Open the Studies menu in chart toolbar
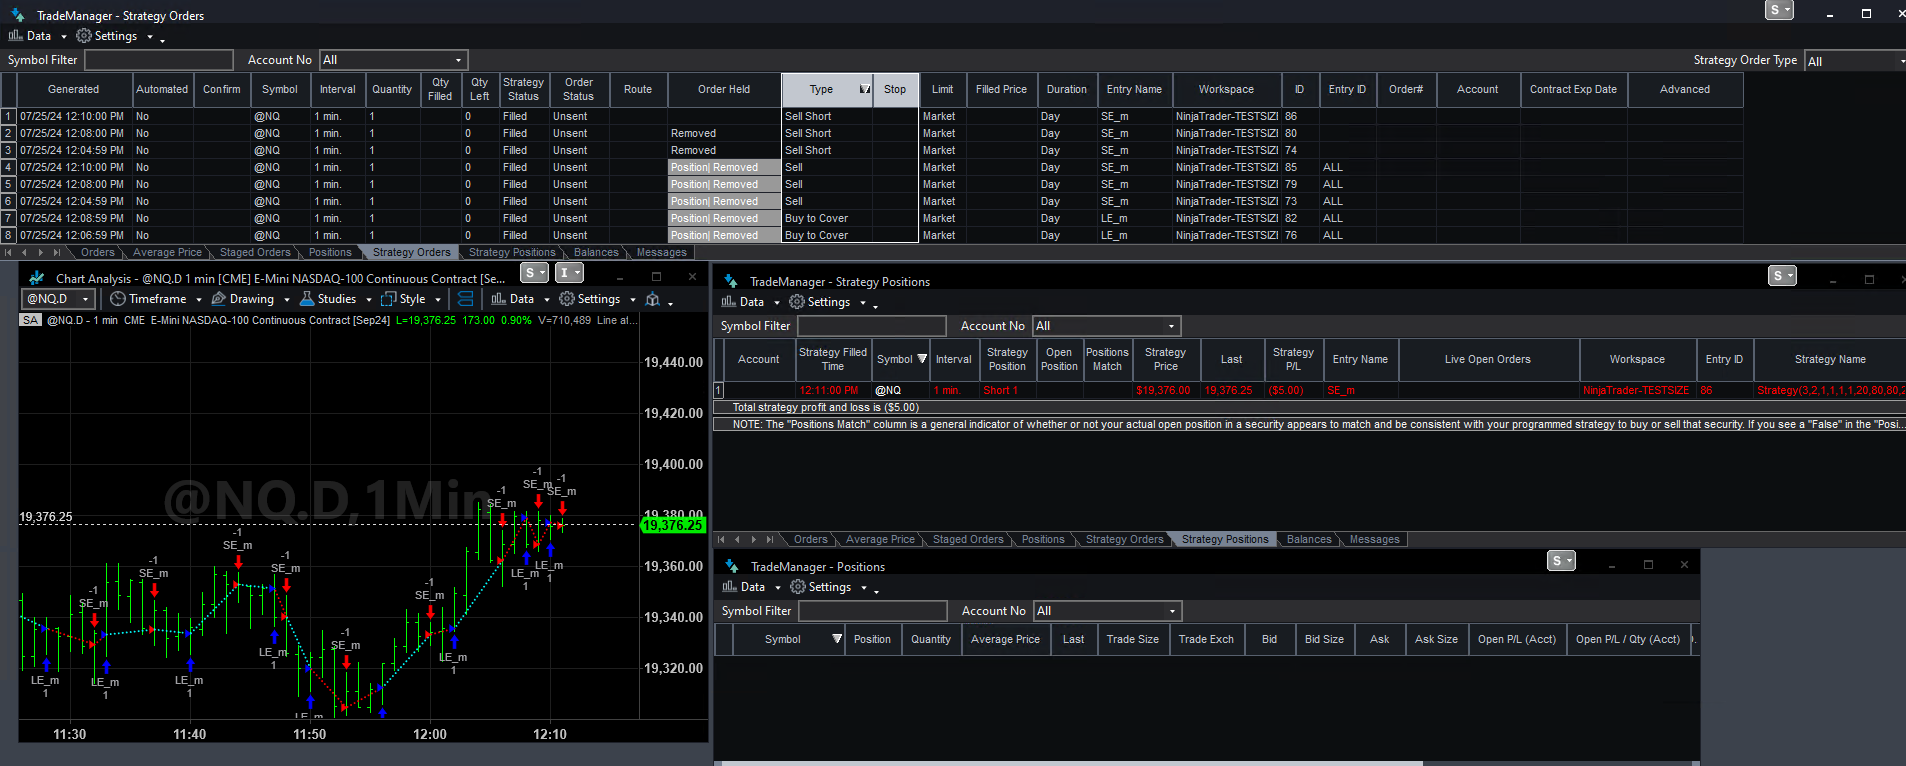The width and height of the screenshot is (1906, 766). 336,299
